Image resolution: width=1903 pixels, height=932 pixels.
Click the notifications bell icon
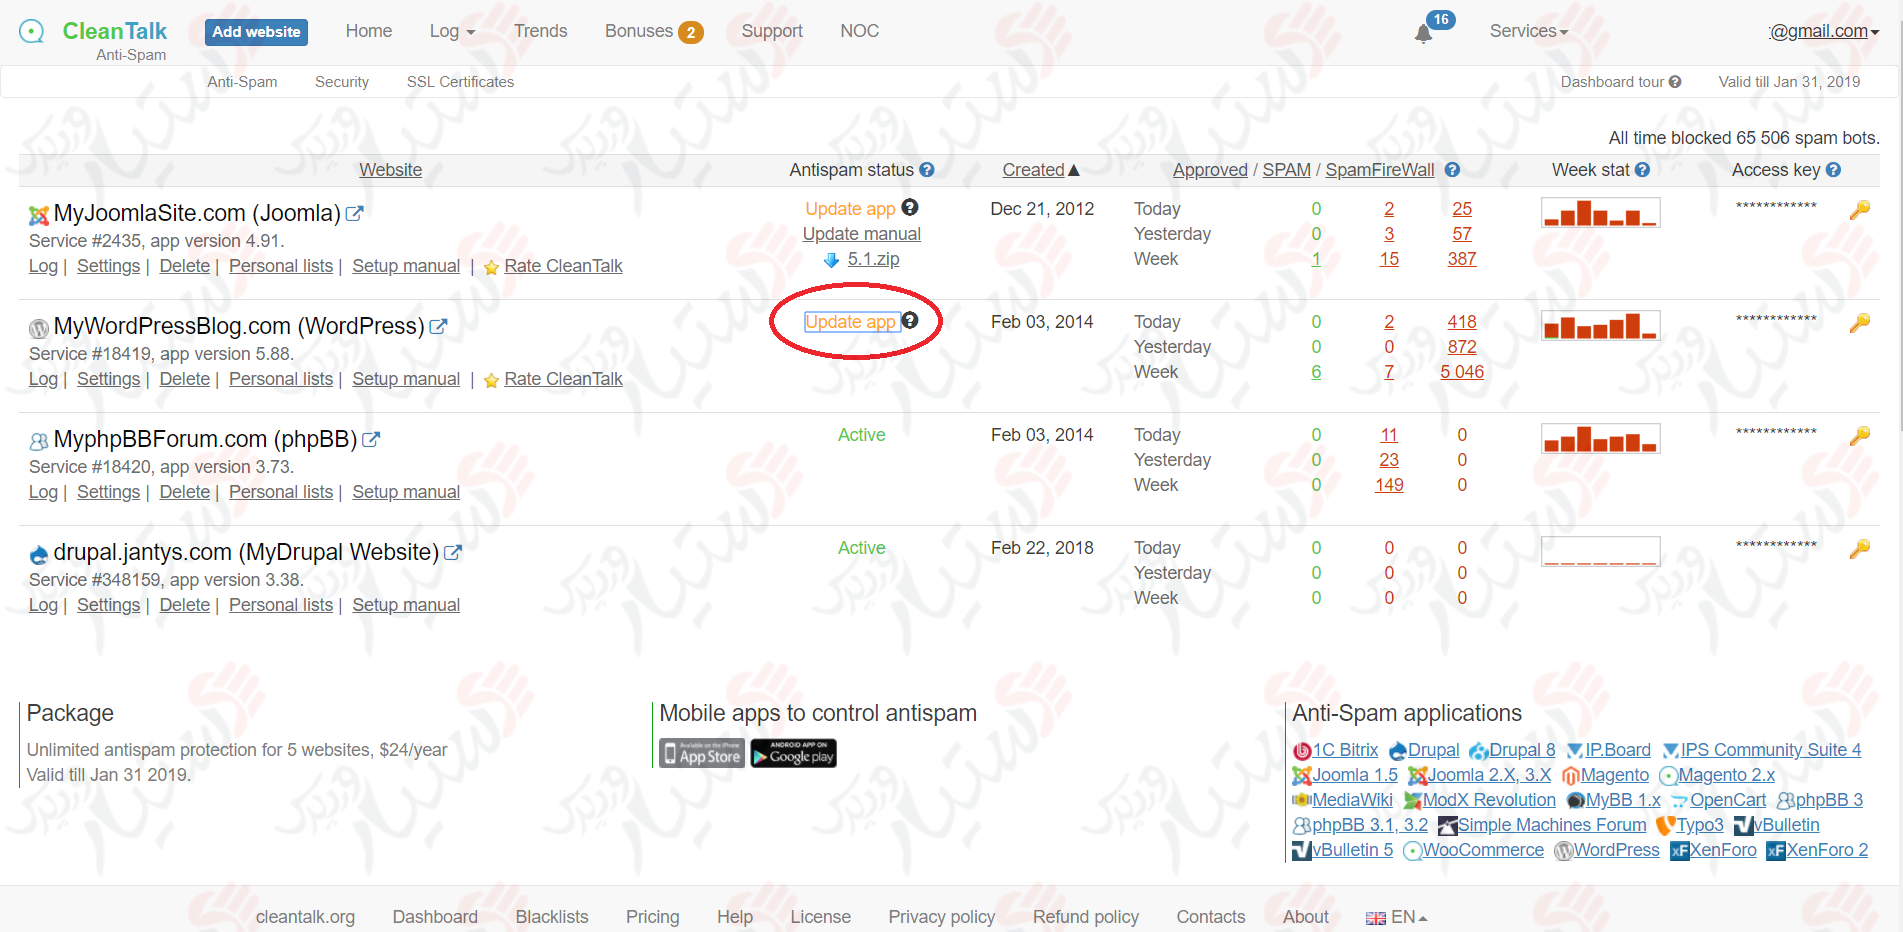(1423, 33)
